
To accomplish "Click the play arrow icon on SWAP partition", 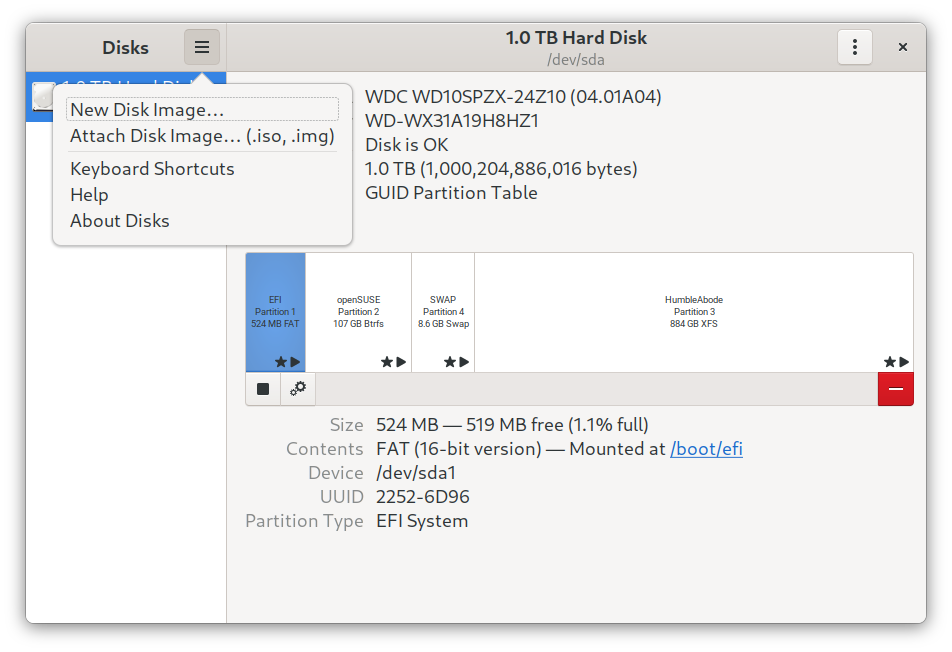I will (x=464, y=362).
